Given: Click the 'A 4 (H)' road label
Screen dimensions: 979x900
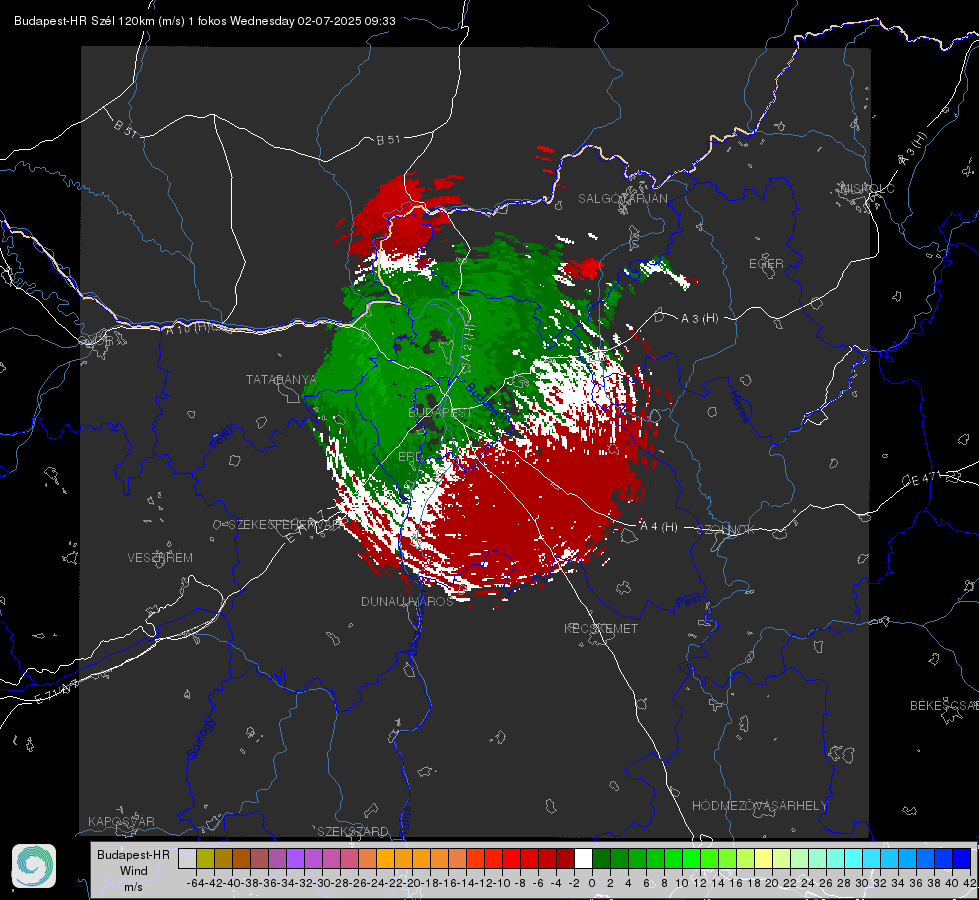Looking at the screenshot, I should click(x=659, y=527).
